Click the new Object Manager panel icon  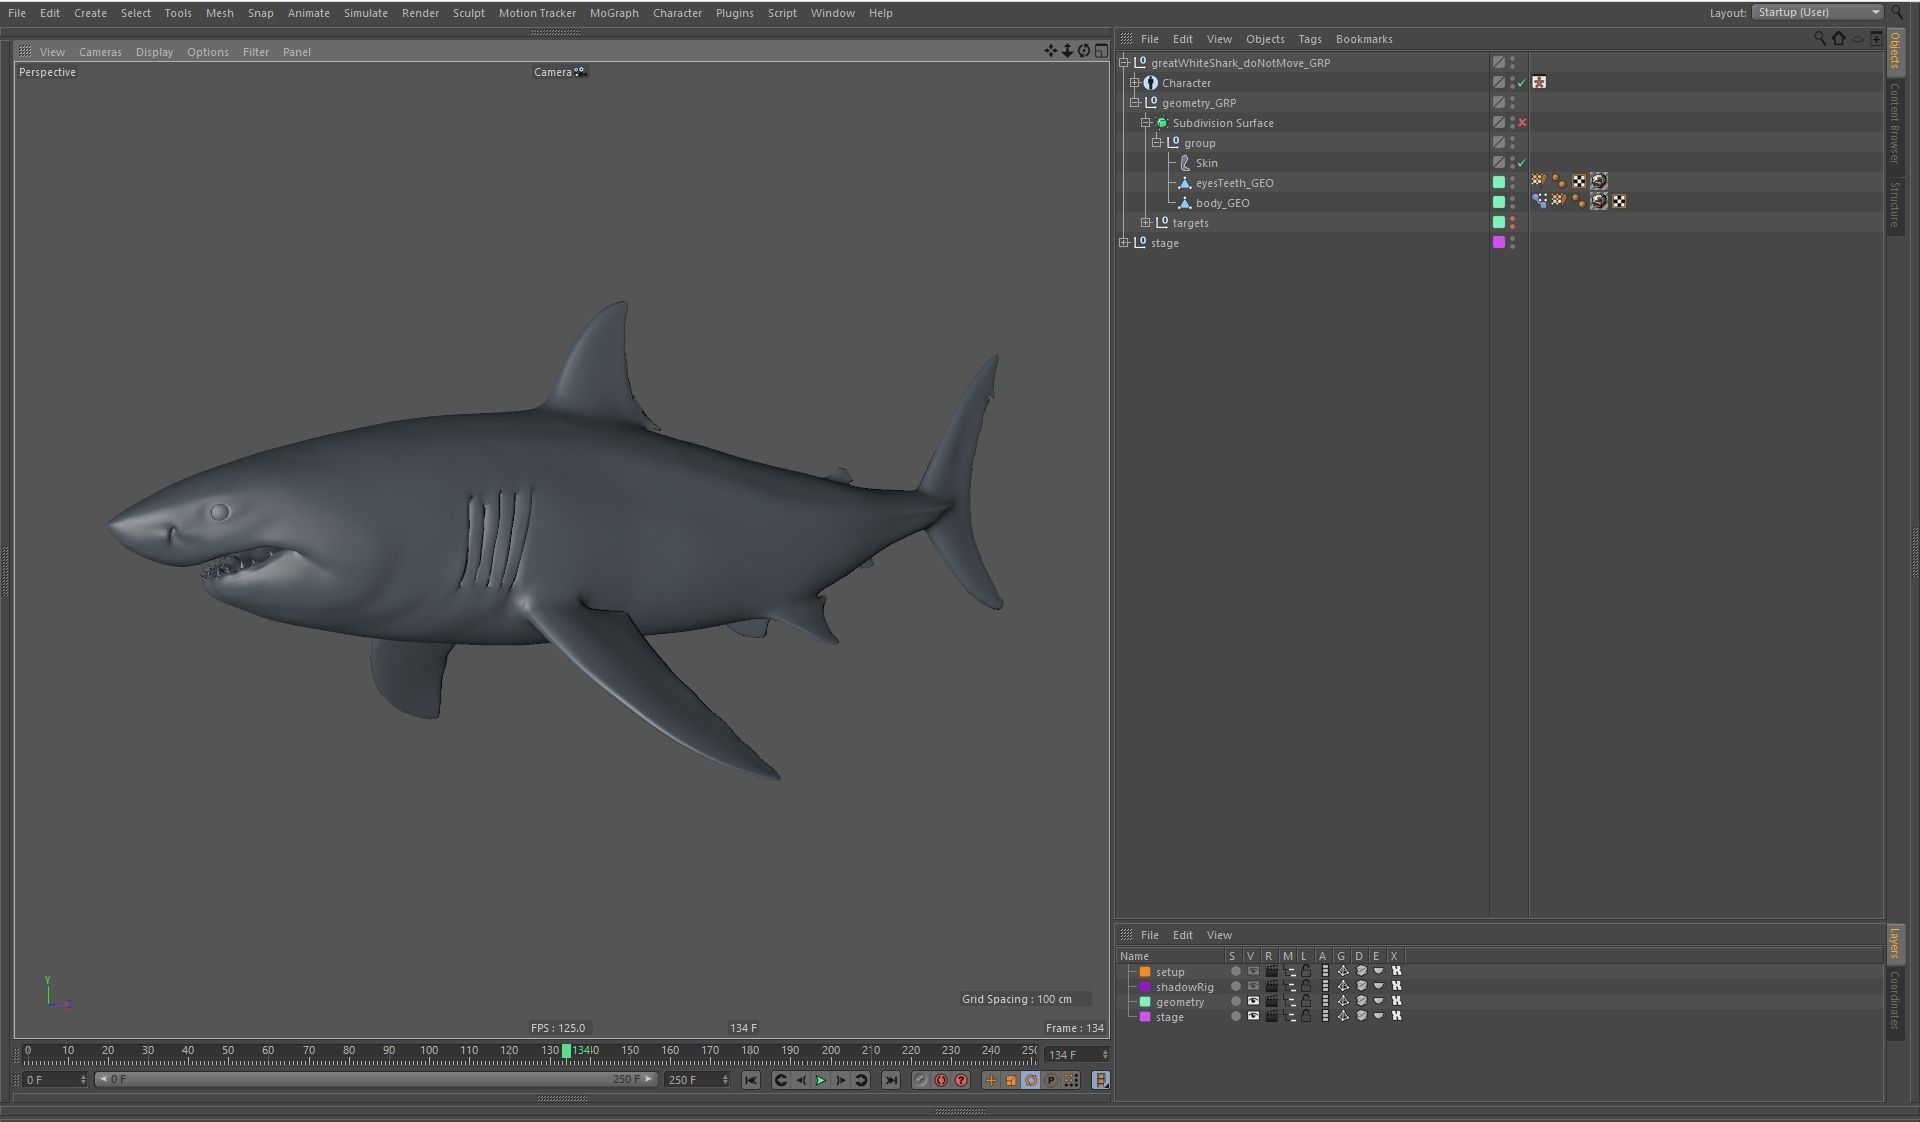click(x=1876, y=38)
